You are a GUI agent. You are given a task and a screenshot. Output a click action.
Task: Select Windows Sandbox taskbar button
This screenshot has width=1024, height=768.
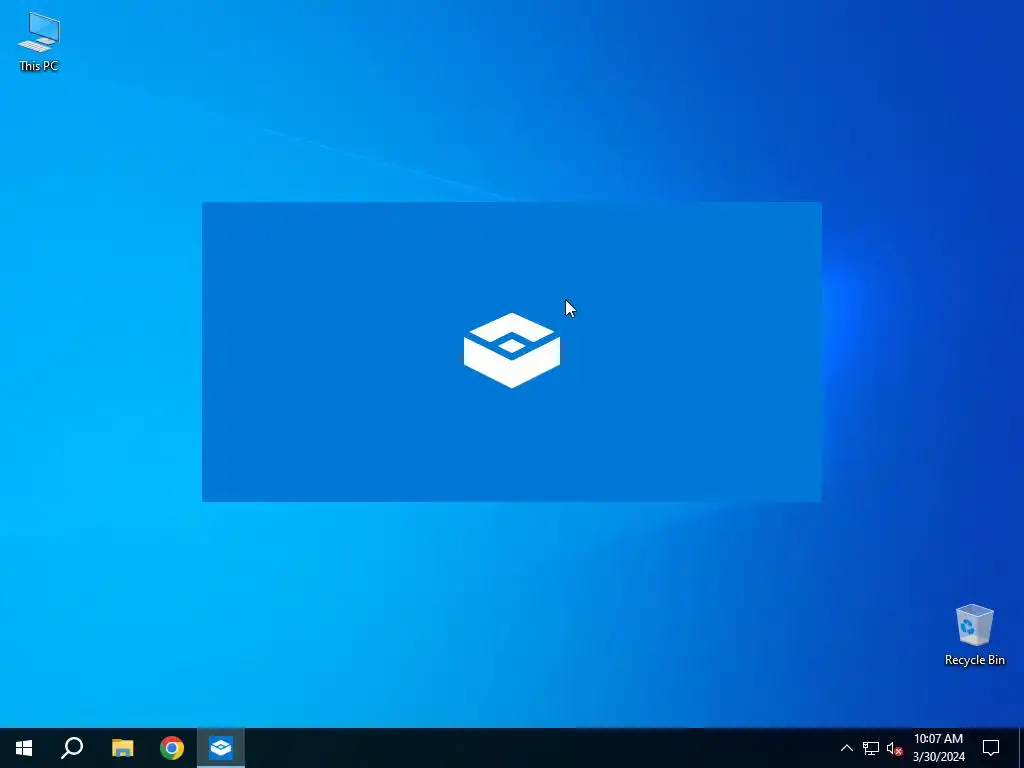click(x=221, y=748)
